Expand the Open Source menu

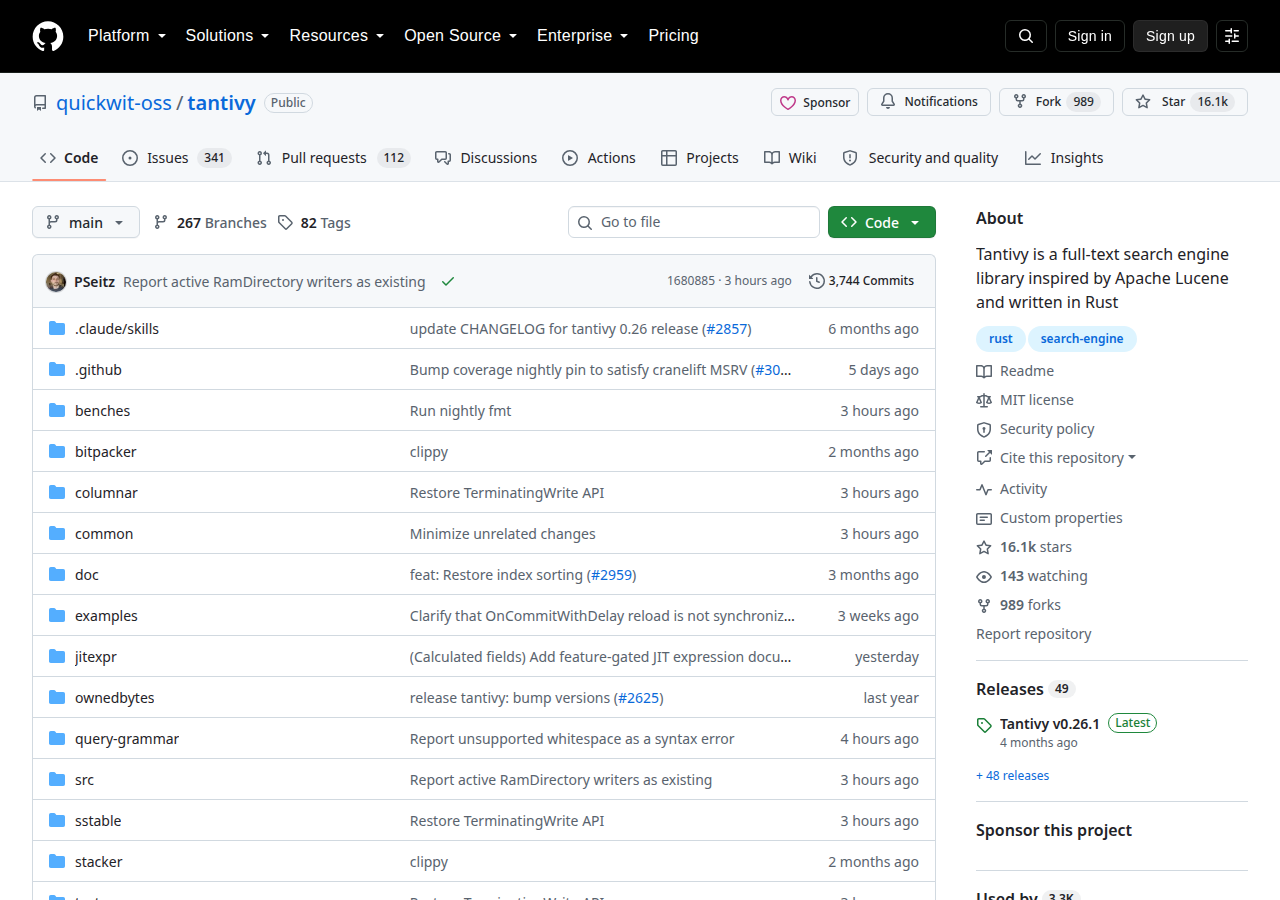coord(460,36)
